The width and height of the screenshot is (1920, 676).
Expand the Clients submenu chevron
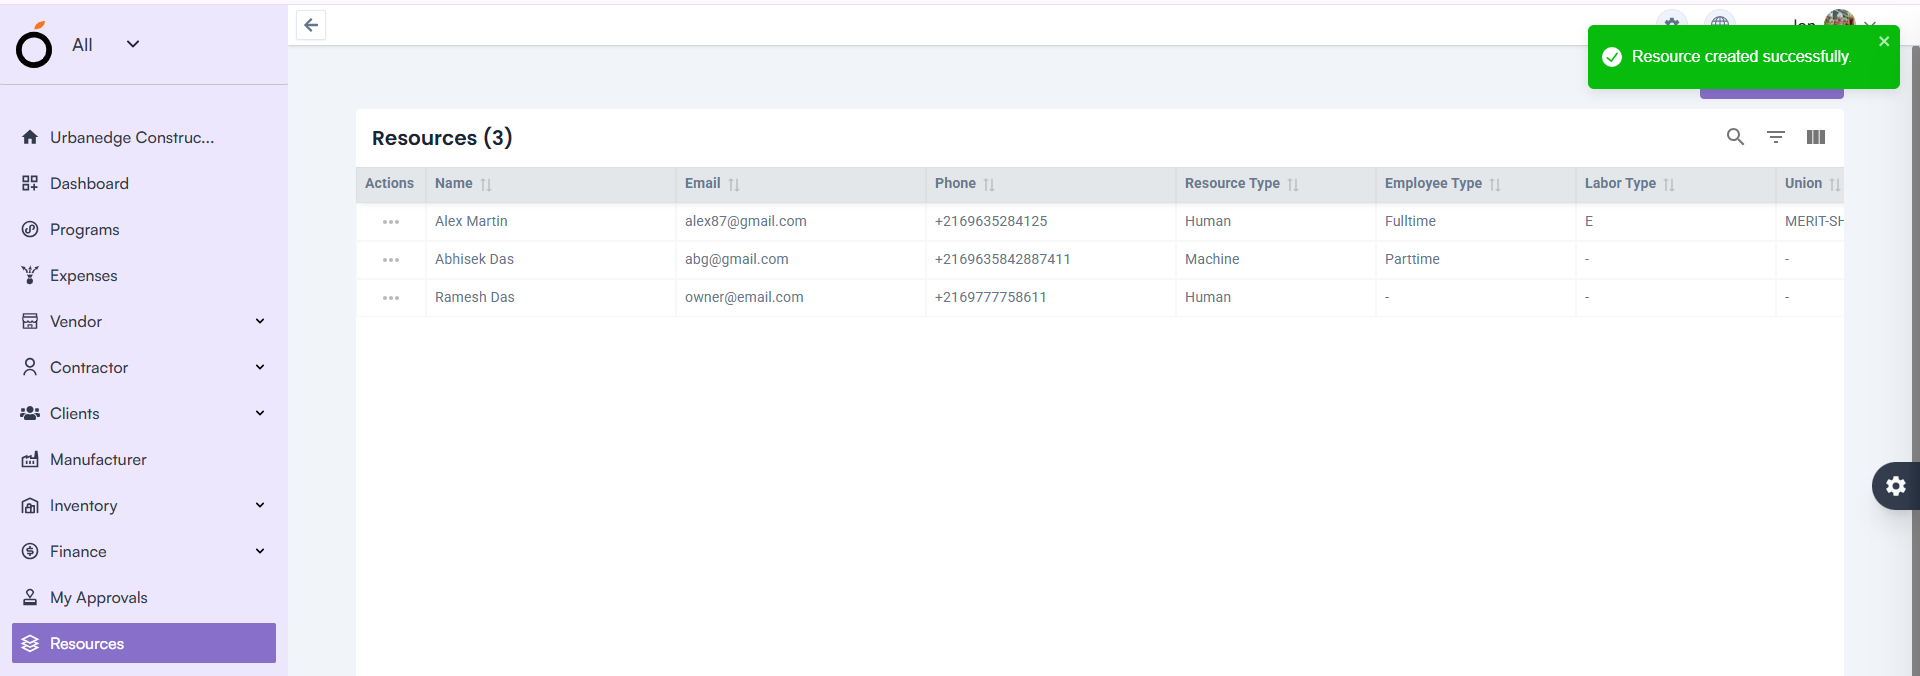(260, 413)
